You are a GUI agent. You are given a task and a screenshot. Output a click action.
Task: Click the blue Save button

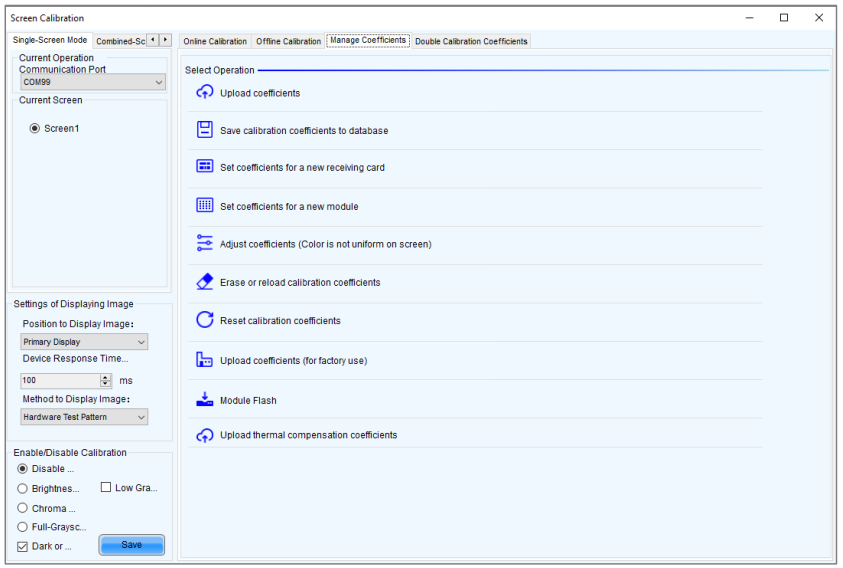[x=132, y=545]
